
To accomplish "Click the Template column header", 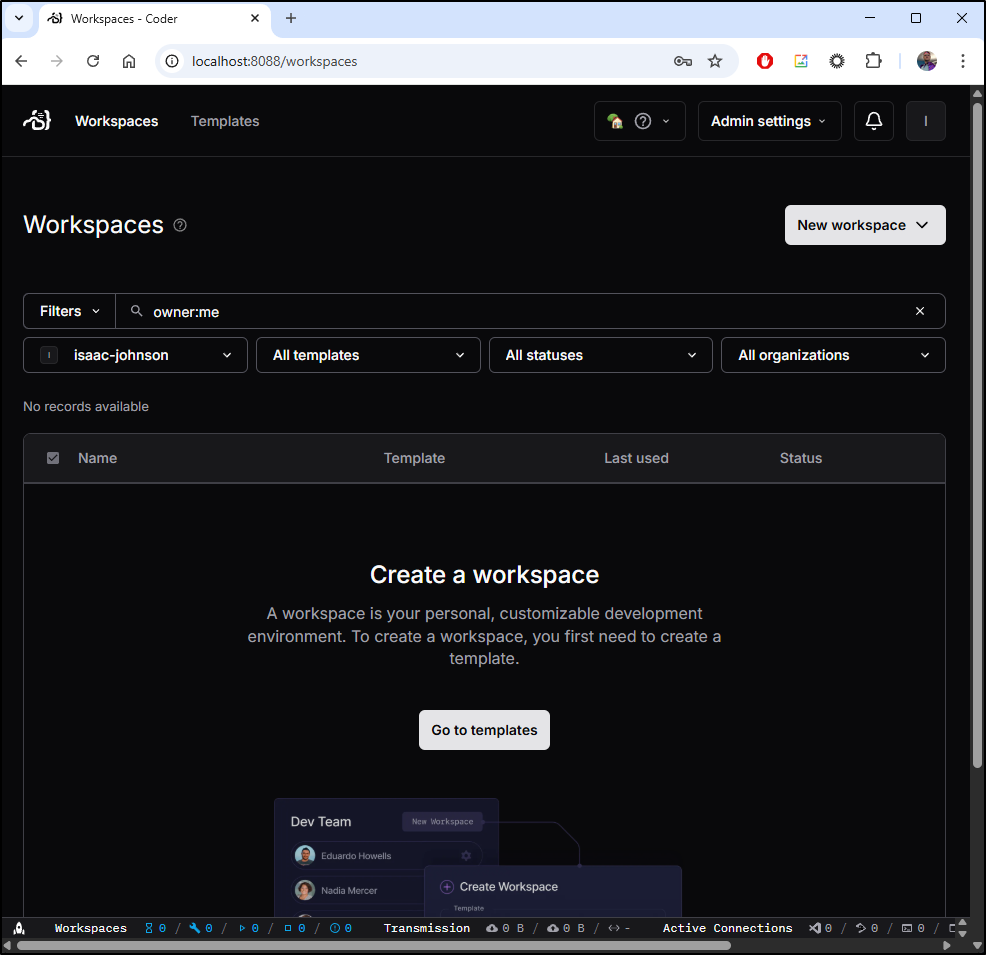I will 414,458.
